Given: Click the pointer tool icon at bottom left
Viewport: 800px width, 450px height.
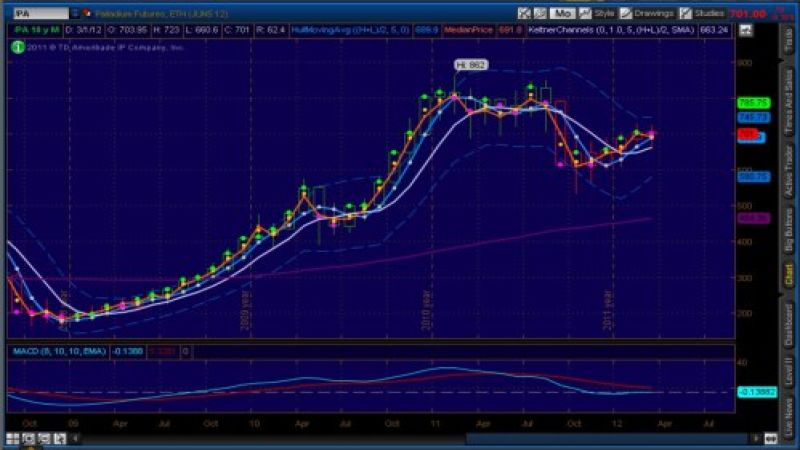Looking at the screenshot, I should tap(60, 439).
